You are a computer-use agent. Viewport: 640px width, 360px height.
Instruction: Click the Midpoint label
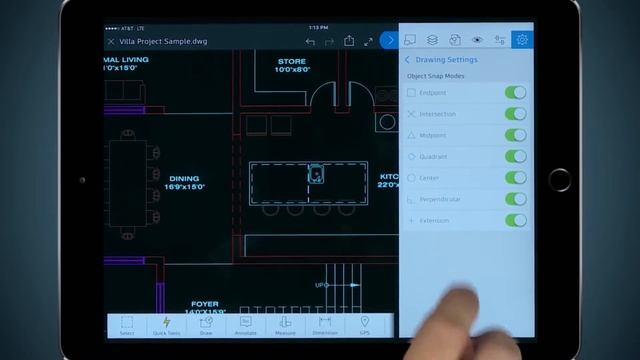433,136
